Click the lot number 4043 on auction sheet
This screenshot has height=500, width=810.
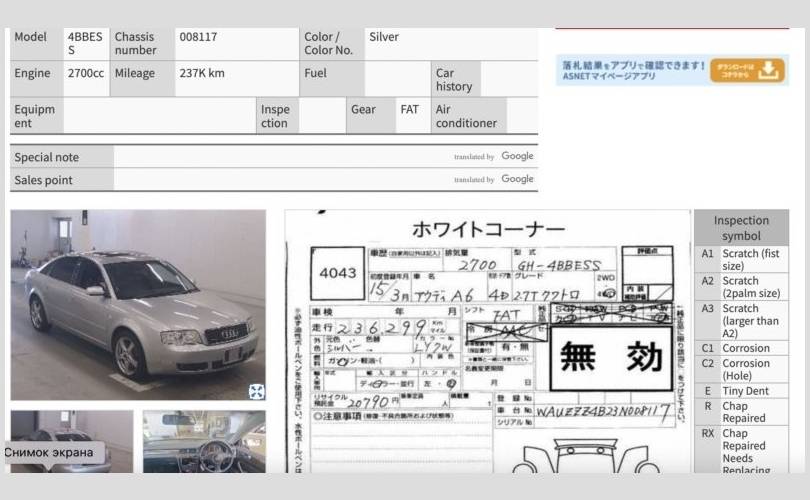coord(337,273)
